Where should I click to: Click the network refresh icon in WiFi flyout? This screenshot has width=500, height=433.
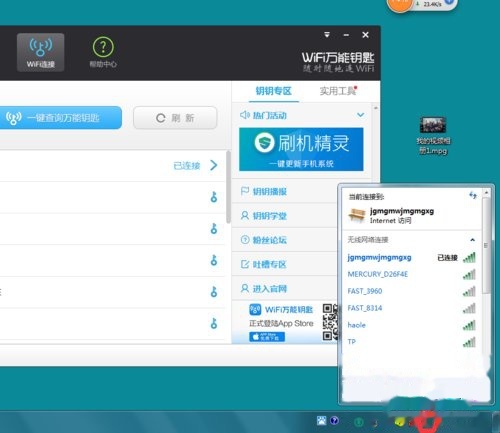[473, 195]
